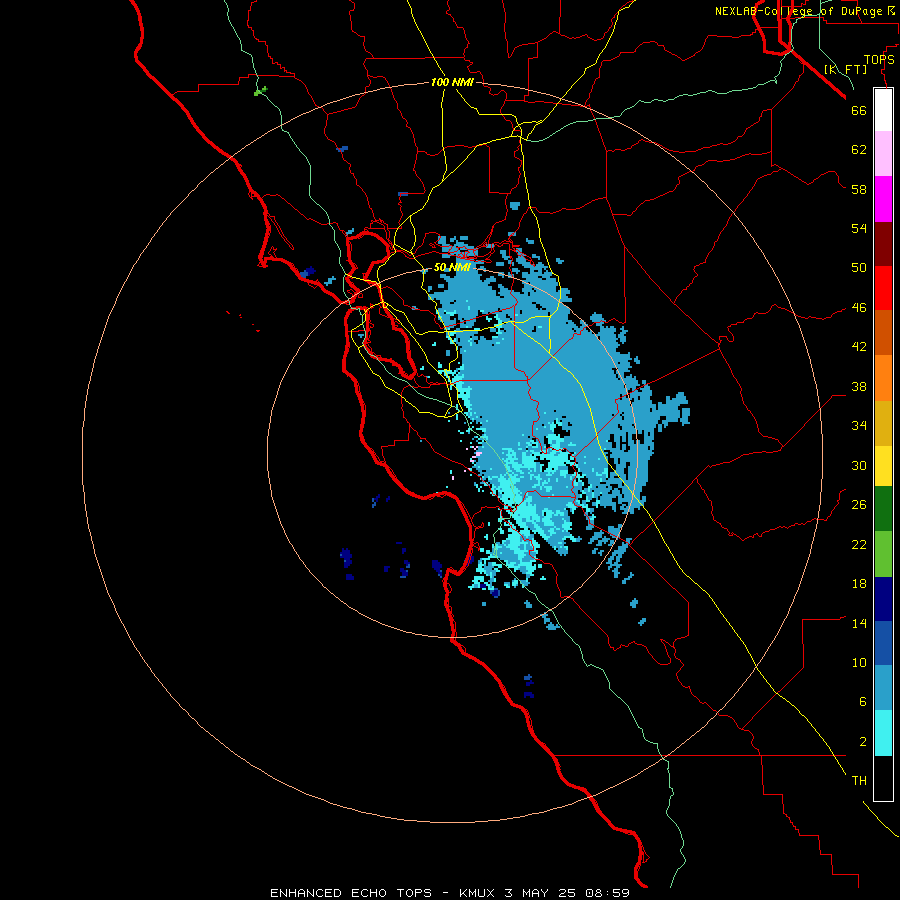
Task: Click the '08:59' timestamp
Action: (x=607, y=893)
